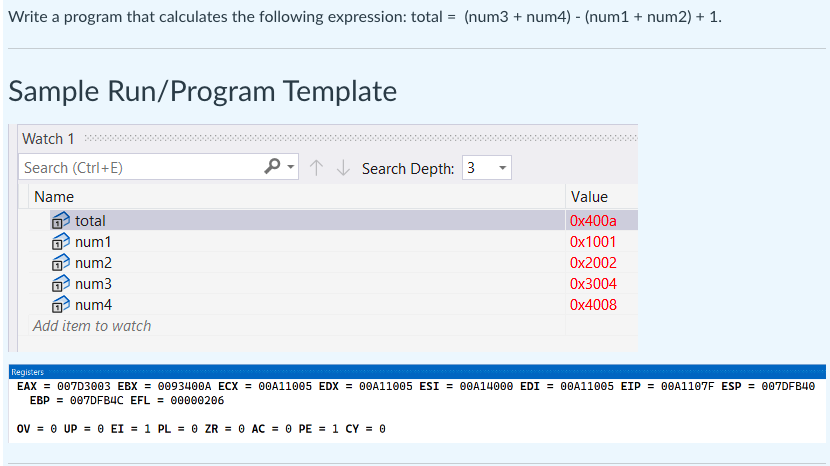Select the num1 watch row
The height and width of the screenshot is (466, 830).
tap(333, 241)
